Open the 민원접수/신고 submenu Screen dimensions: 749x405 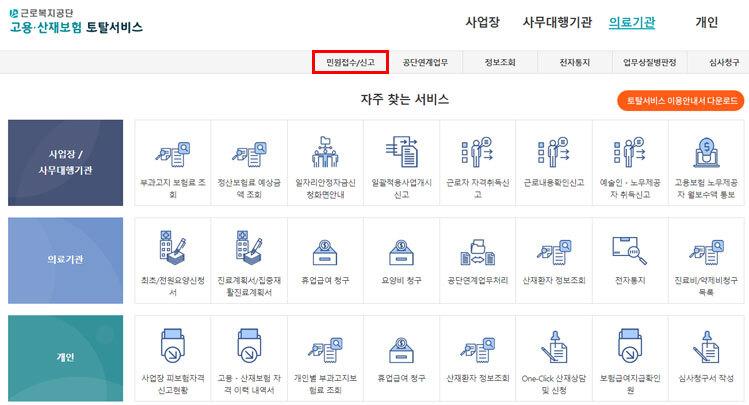350,62
